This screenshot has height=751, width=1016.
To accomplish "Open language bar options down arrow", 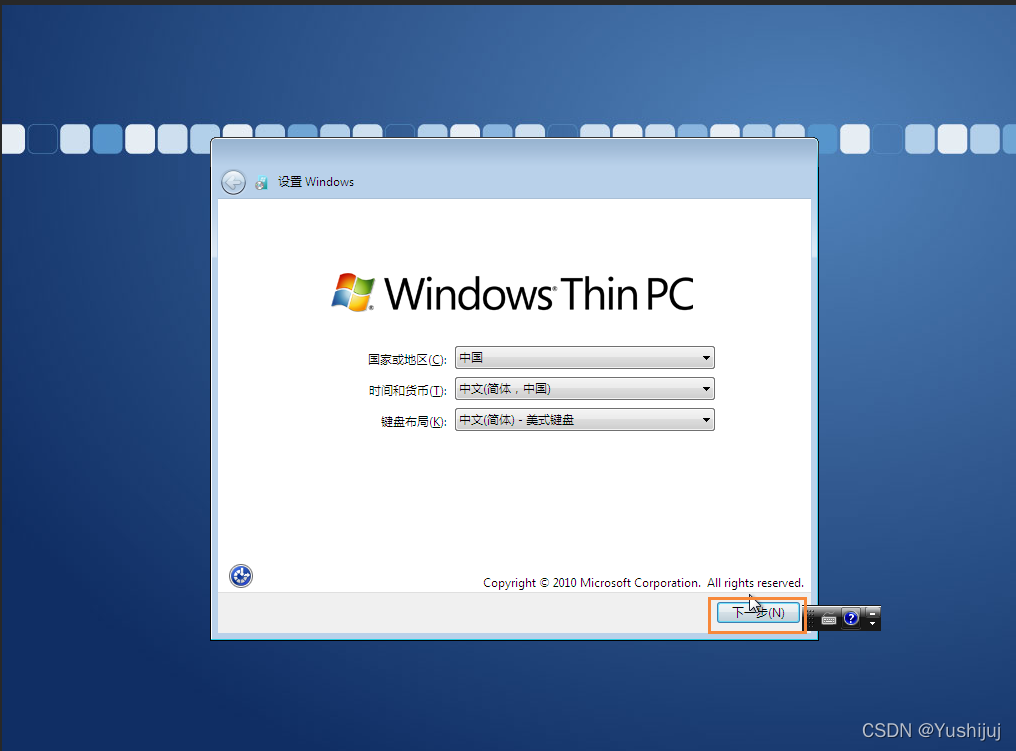I will (872, 624).
